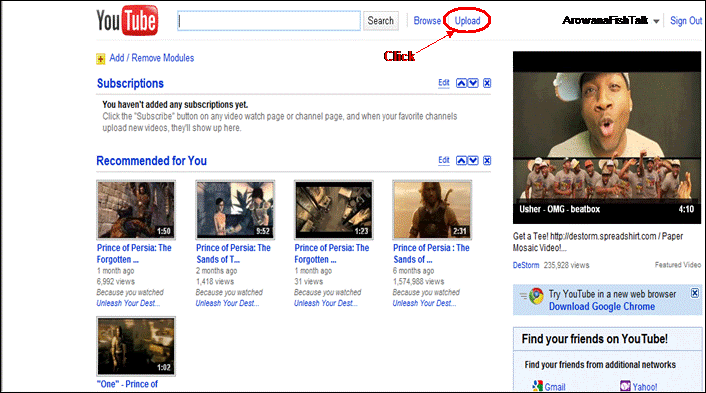Open Add / Remove Modules link
The width and height of the screenshot is (706, 393).
151,58
